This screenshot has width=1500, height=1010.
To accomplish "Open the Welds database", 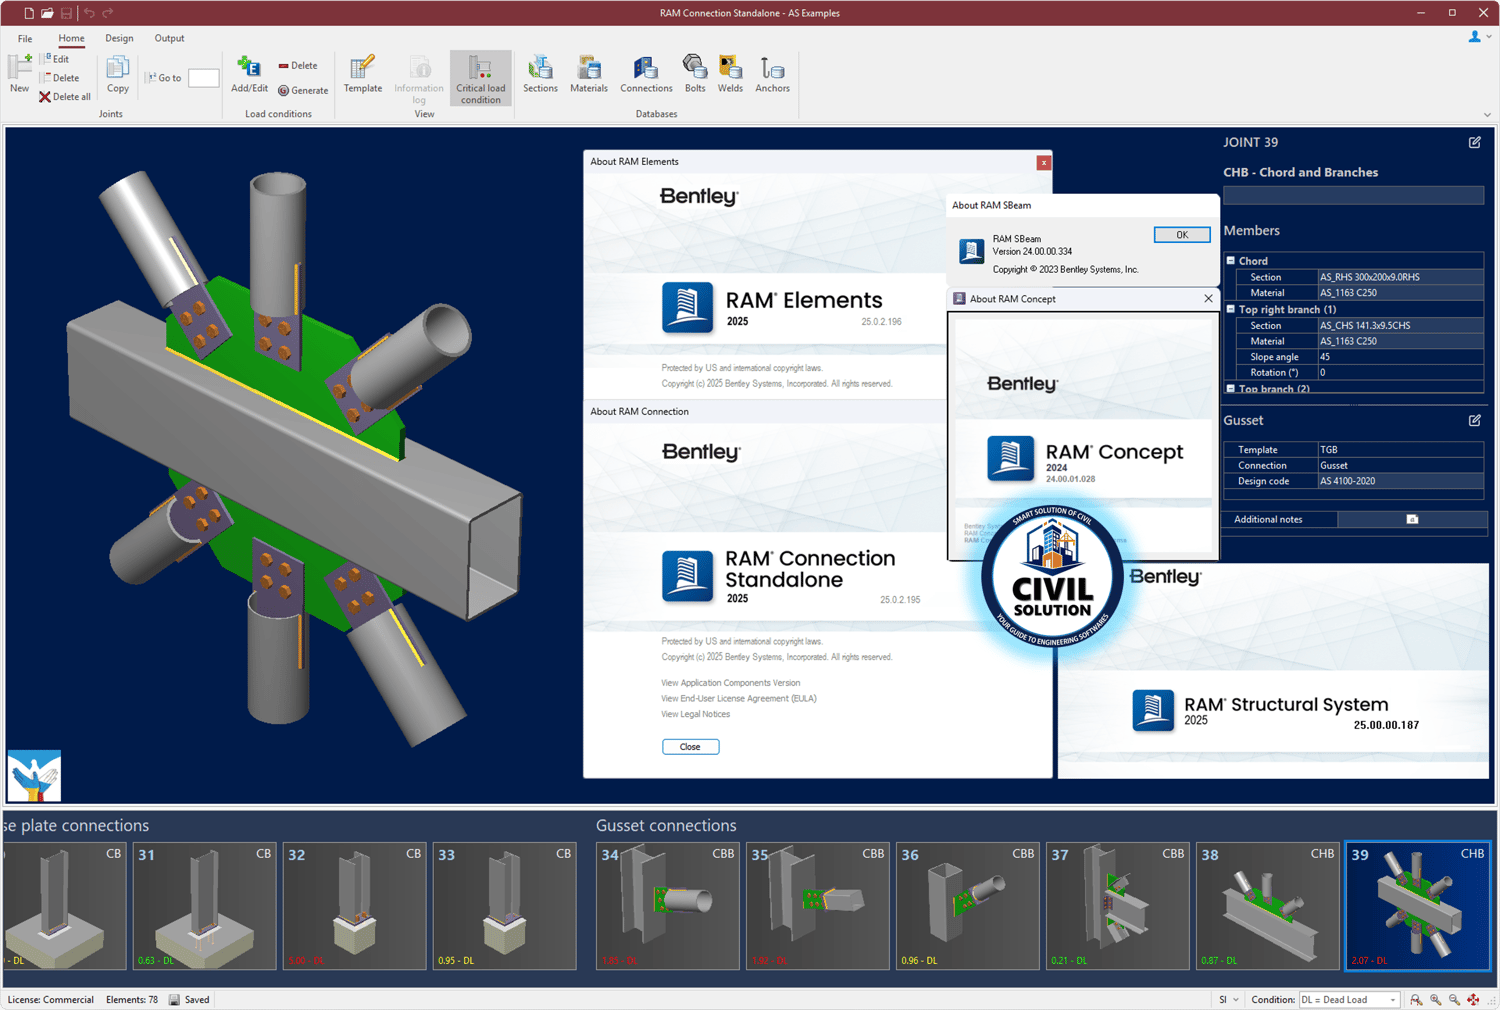I will pos(731,74).
